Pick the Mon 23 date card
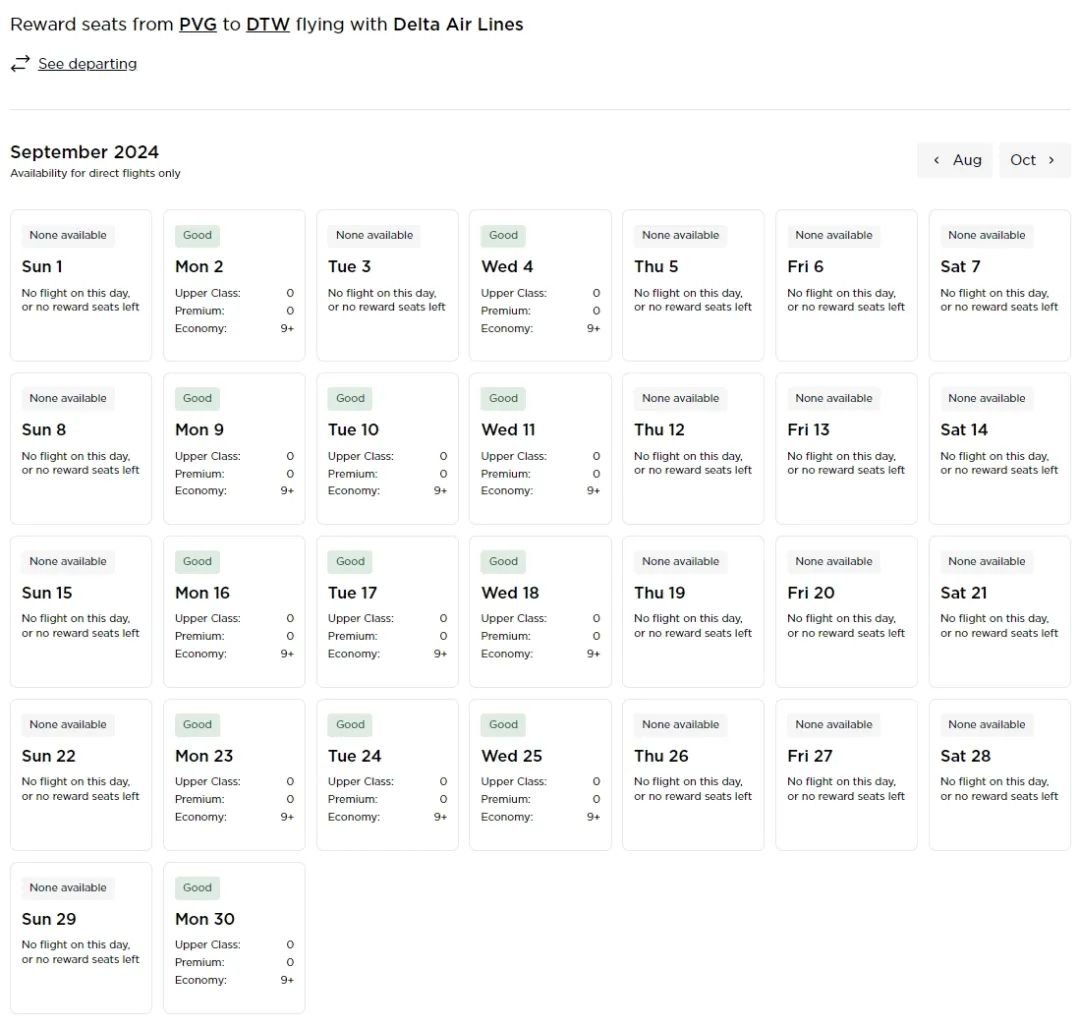Viewport: 1080px width, 1026px height. coord(234,774)
